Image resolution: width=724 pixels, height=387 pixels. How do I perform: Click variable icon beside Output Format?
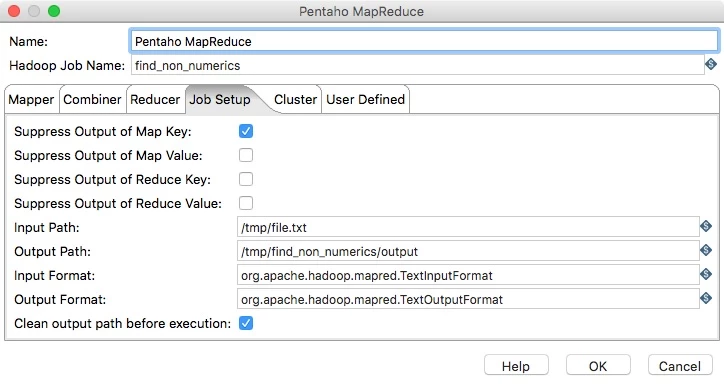pos(706,298)
